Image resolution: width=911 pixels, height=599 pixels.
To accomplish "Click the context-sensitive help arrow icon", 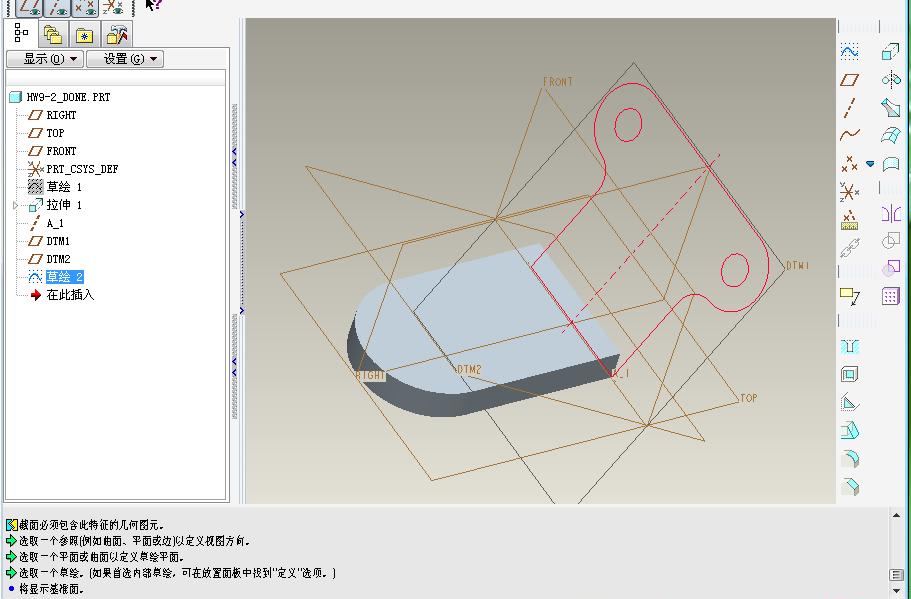I will [153, 5].
